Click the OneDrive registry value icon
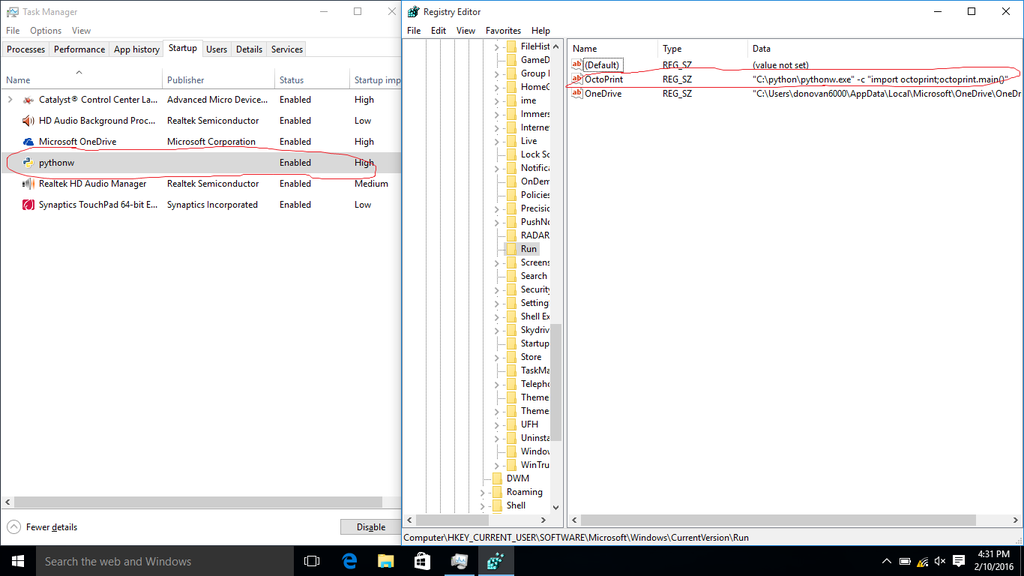This screenshot has height=576, width=1024. 577,93
